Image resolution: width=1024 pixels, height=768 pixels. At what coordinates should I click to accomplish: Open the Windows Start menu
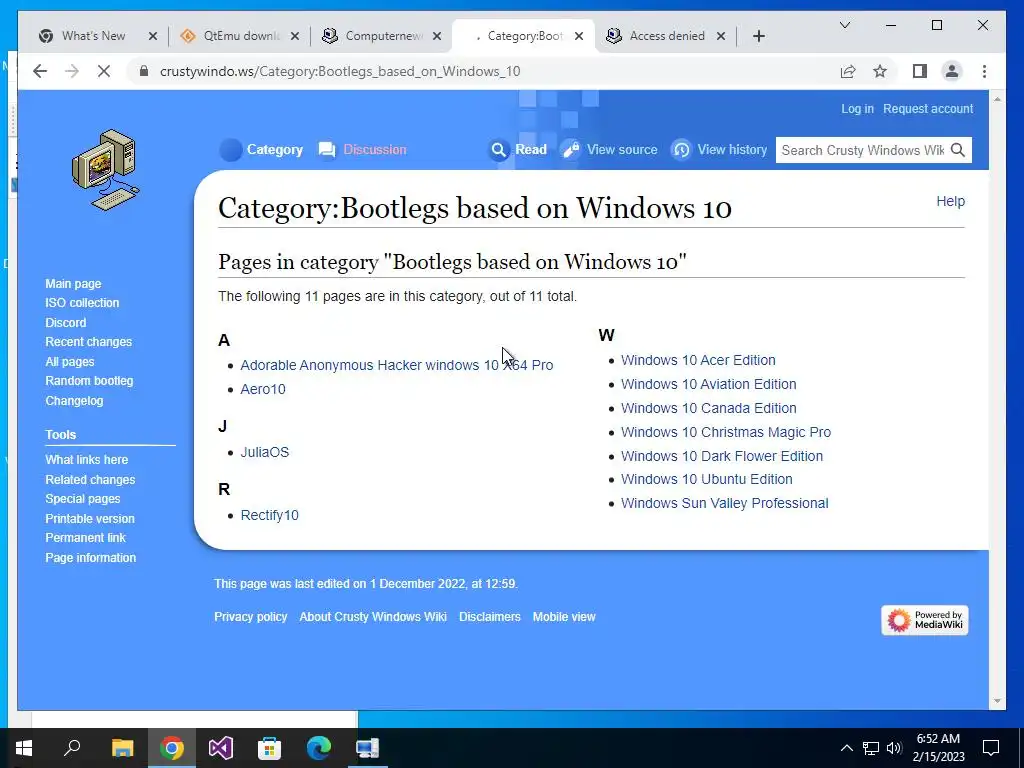(x=24, y=748)
